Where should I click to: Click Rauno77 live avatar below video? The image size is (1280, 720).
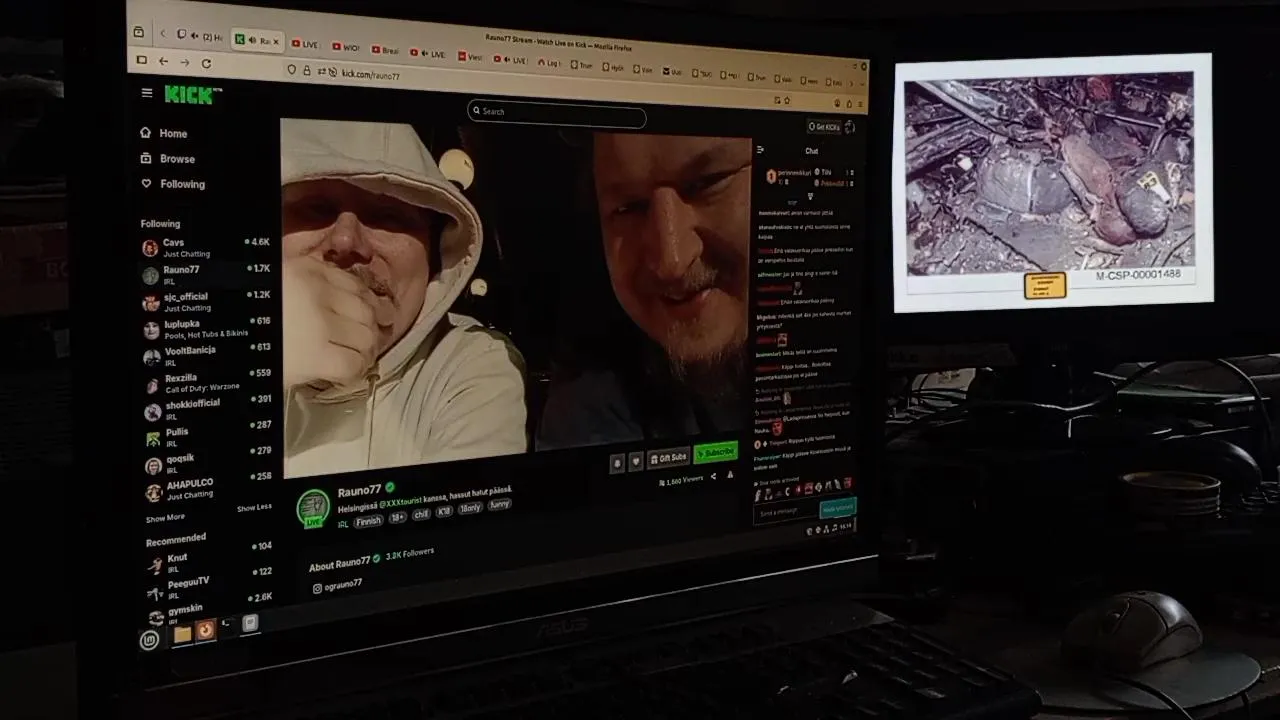click(314, 508)
